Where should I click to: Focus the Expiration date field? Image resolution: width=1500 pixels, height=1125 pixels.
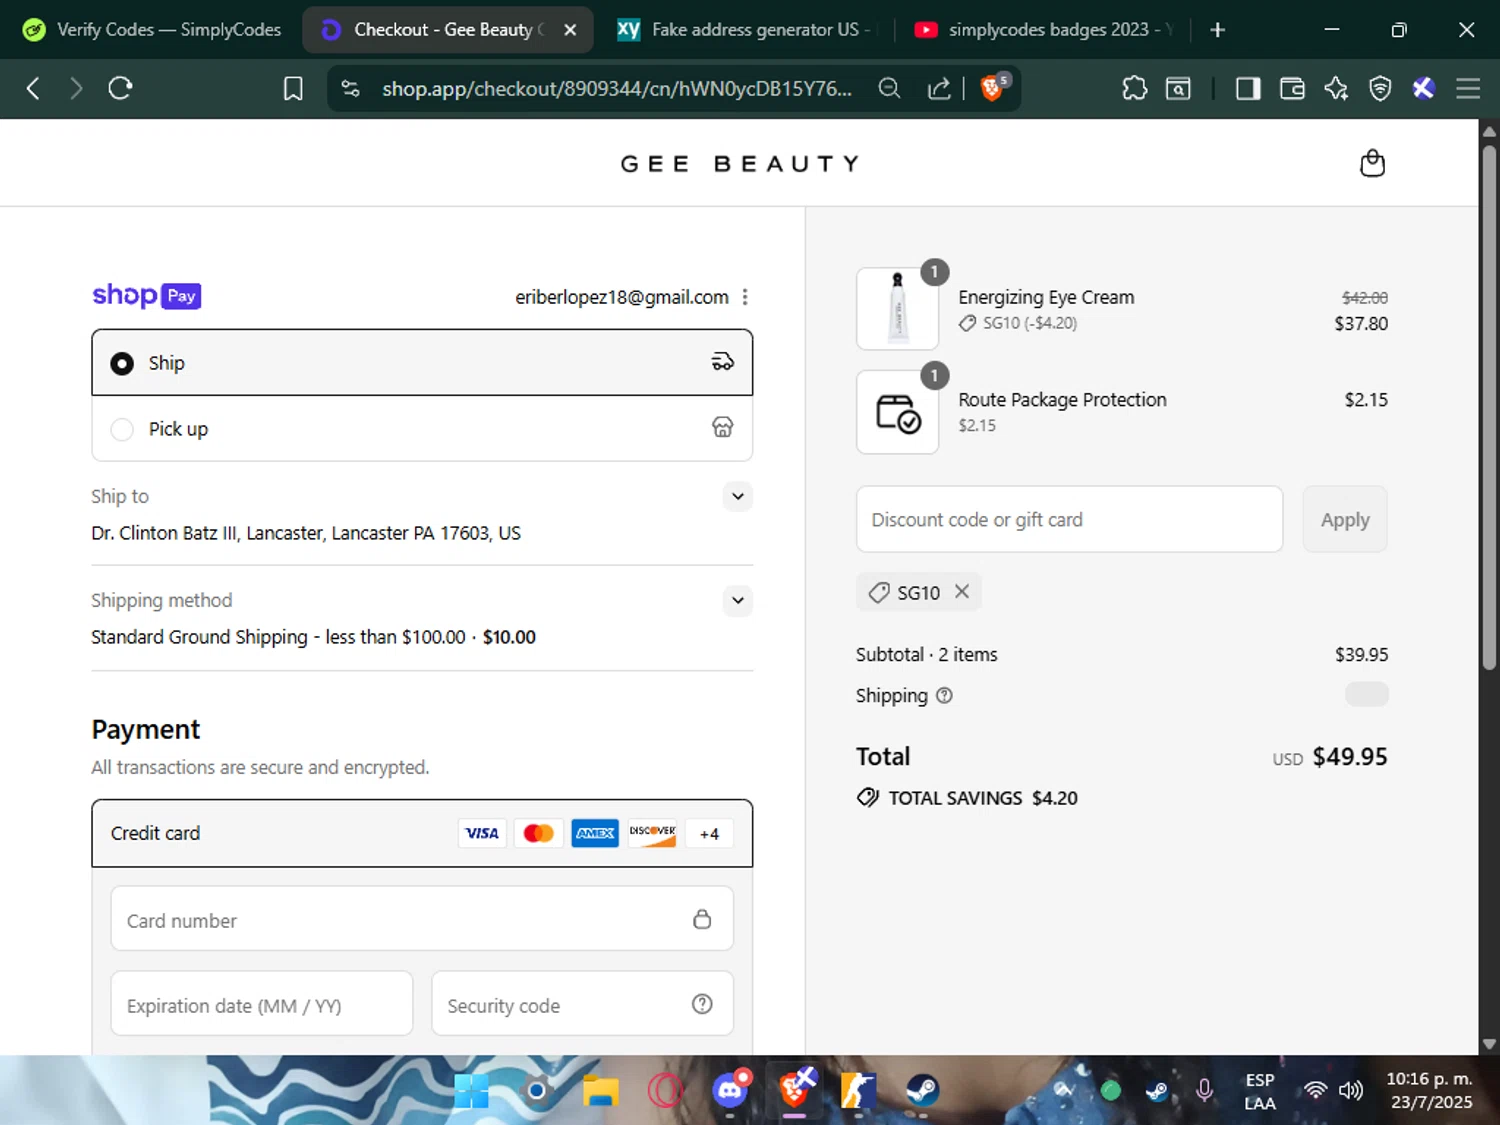click(x=262, y=1004)
